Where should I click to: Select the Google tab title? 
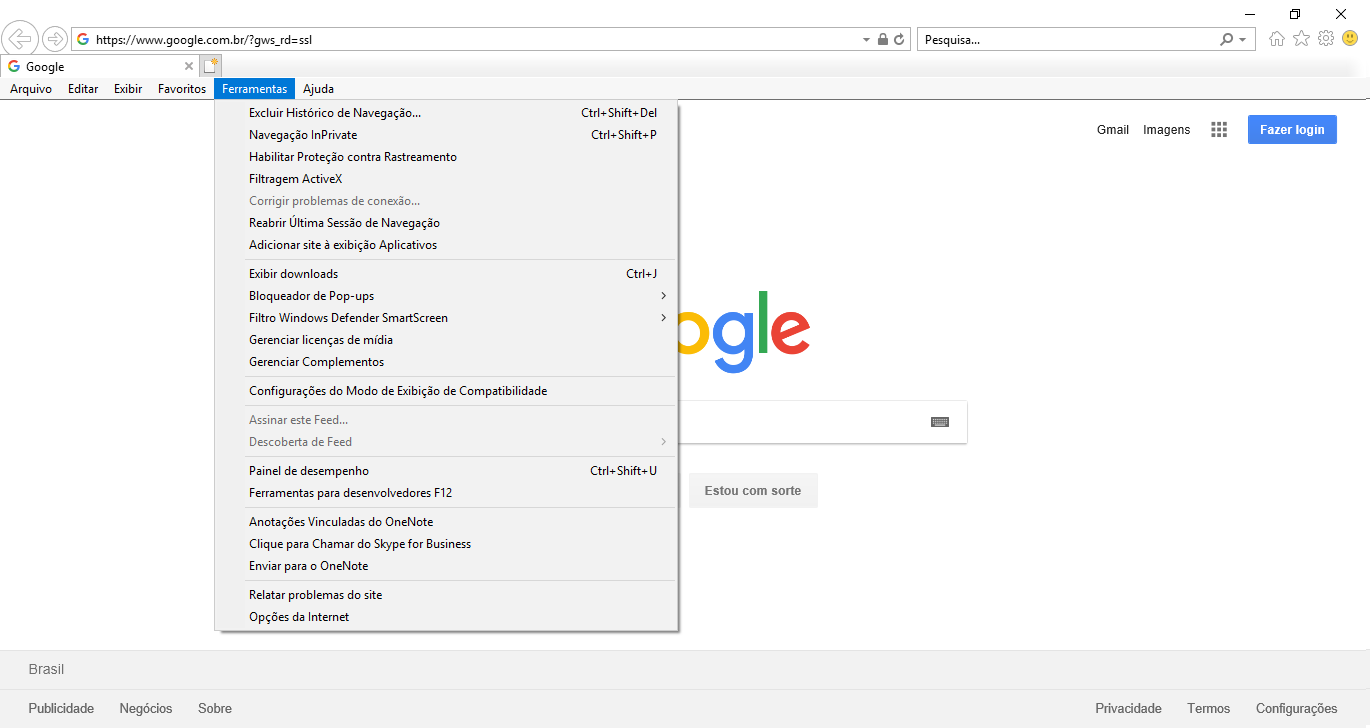click(45, 67)
